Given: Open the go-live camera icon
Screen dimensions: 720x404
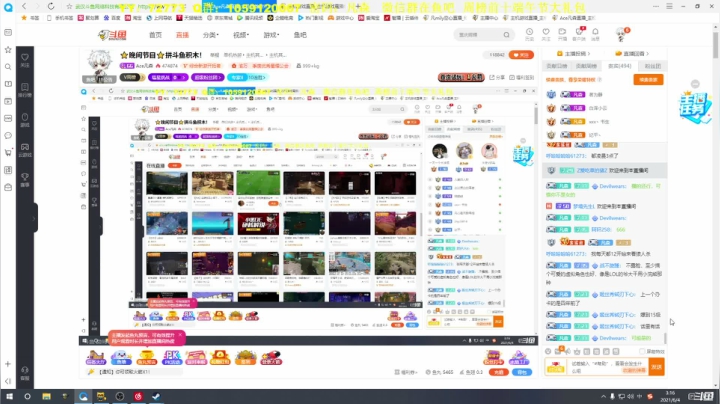Looking at the screenshot, I should [x=562, y=34].
